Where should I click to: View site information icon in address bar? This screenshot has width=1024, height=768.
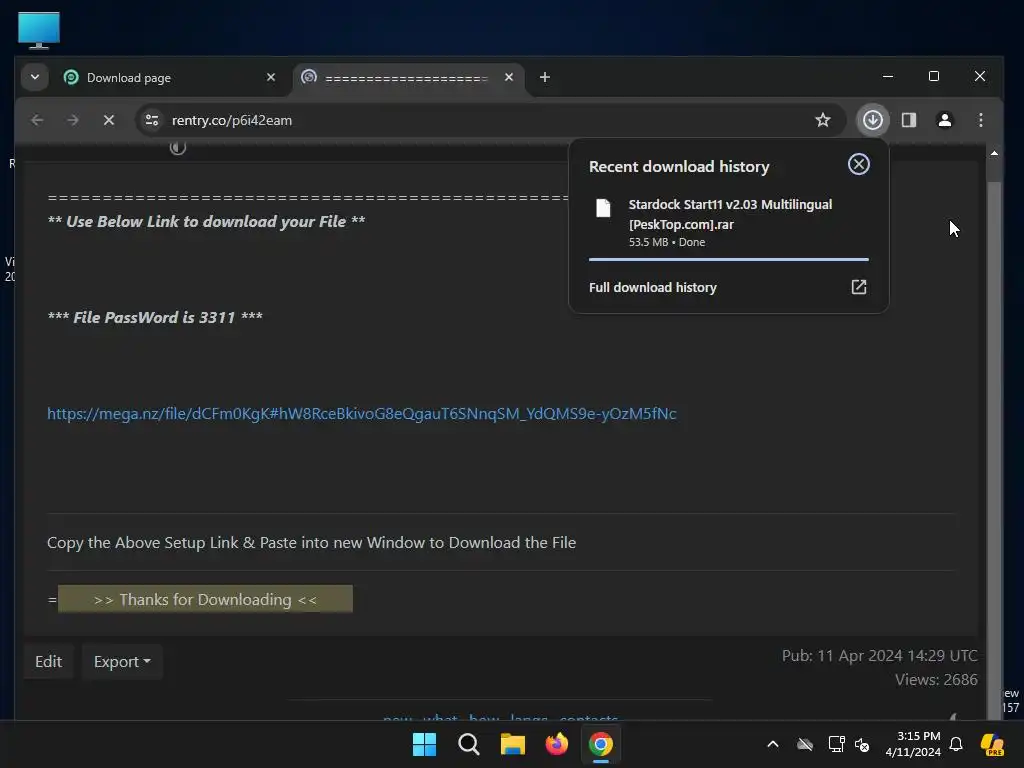pos(152,120)
